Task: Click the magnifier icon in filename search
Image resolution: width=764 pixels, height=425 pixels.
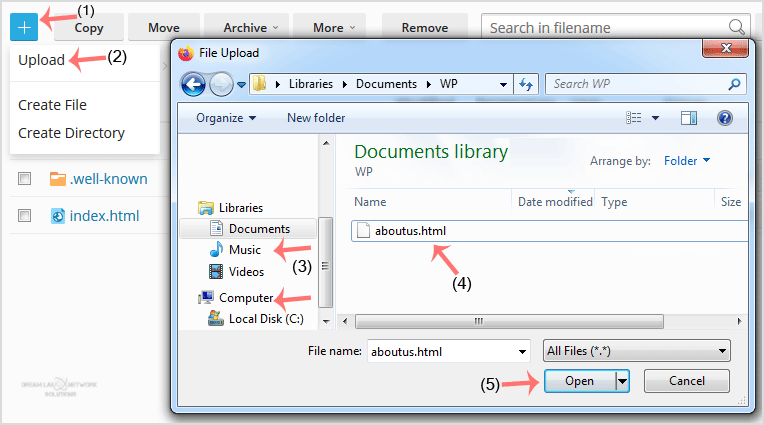Action: pos(738,27)
